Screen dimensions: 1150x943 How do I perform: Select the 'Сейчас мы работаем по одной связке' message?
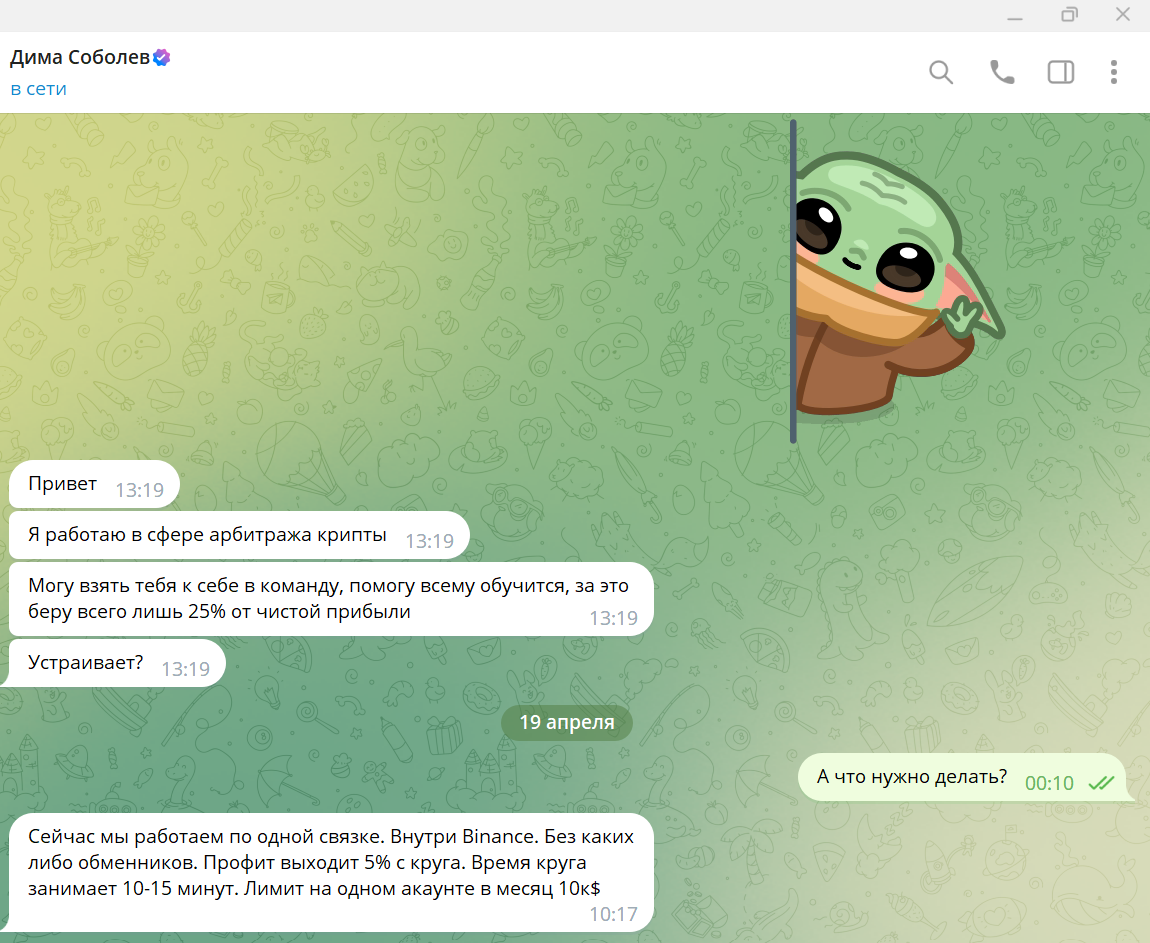pos(331,873)
